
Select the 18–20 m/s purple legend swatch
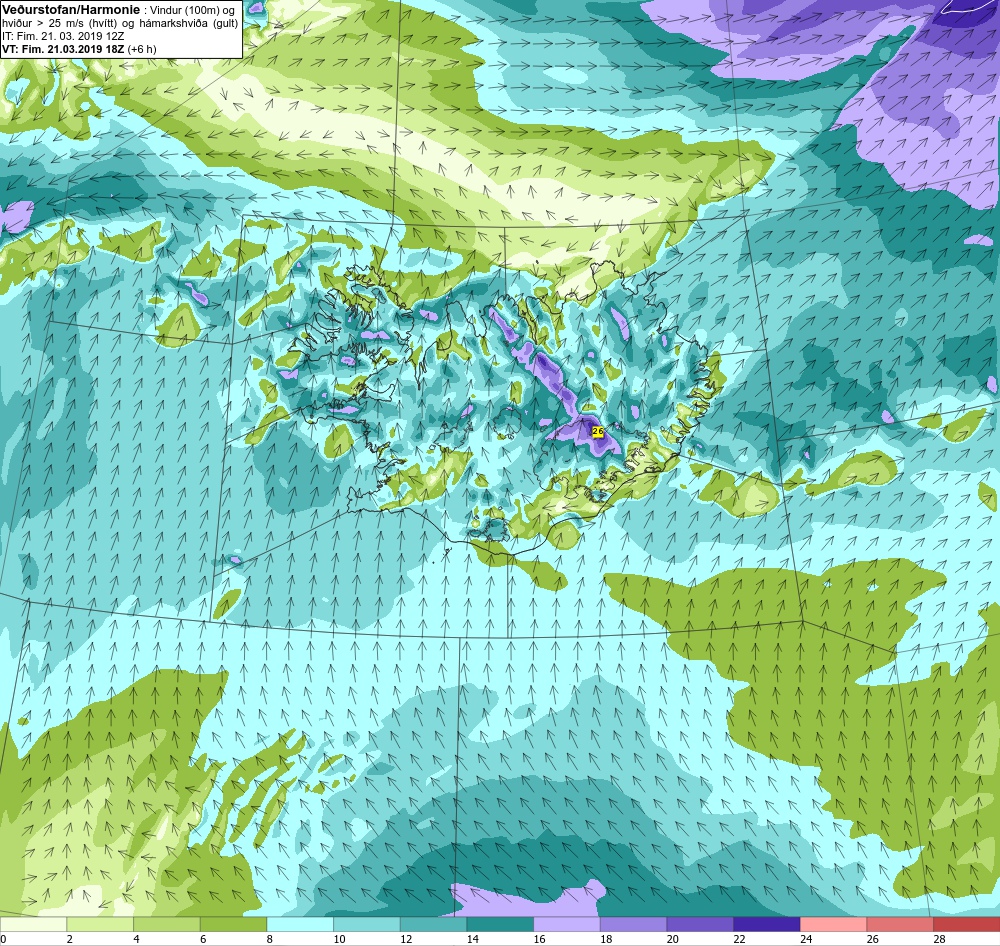click(x=633, y=924)
